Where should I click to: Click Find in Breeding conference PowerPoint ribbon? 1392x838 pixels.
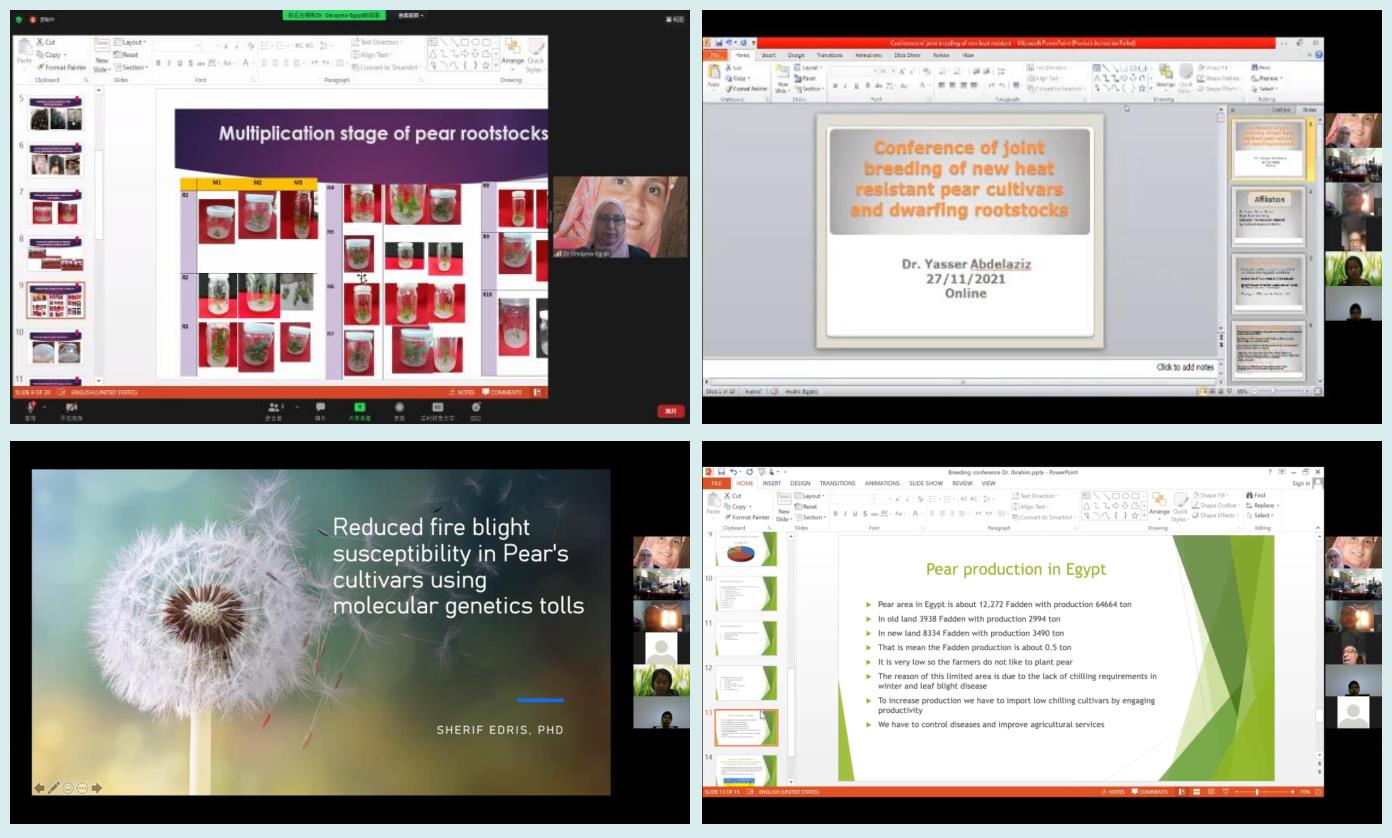pyautogui.click(x=1257, y=495)
